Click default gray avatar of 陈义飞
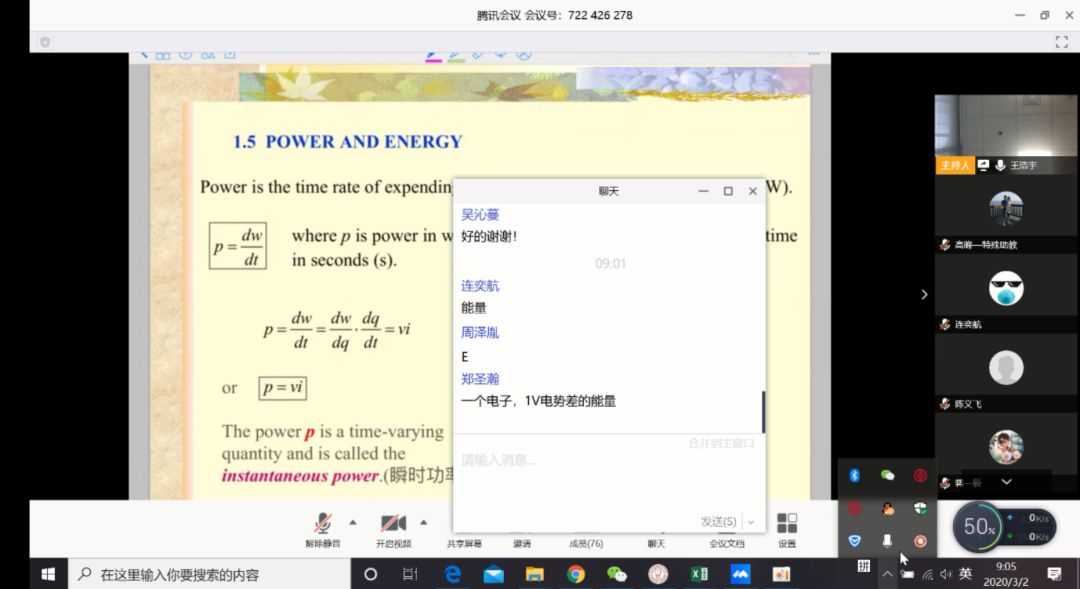Screen dimensions: 1080x589 coord(1006,368)
